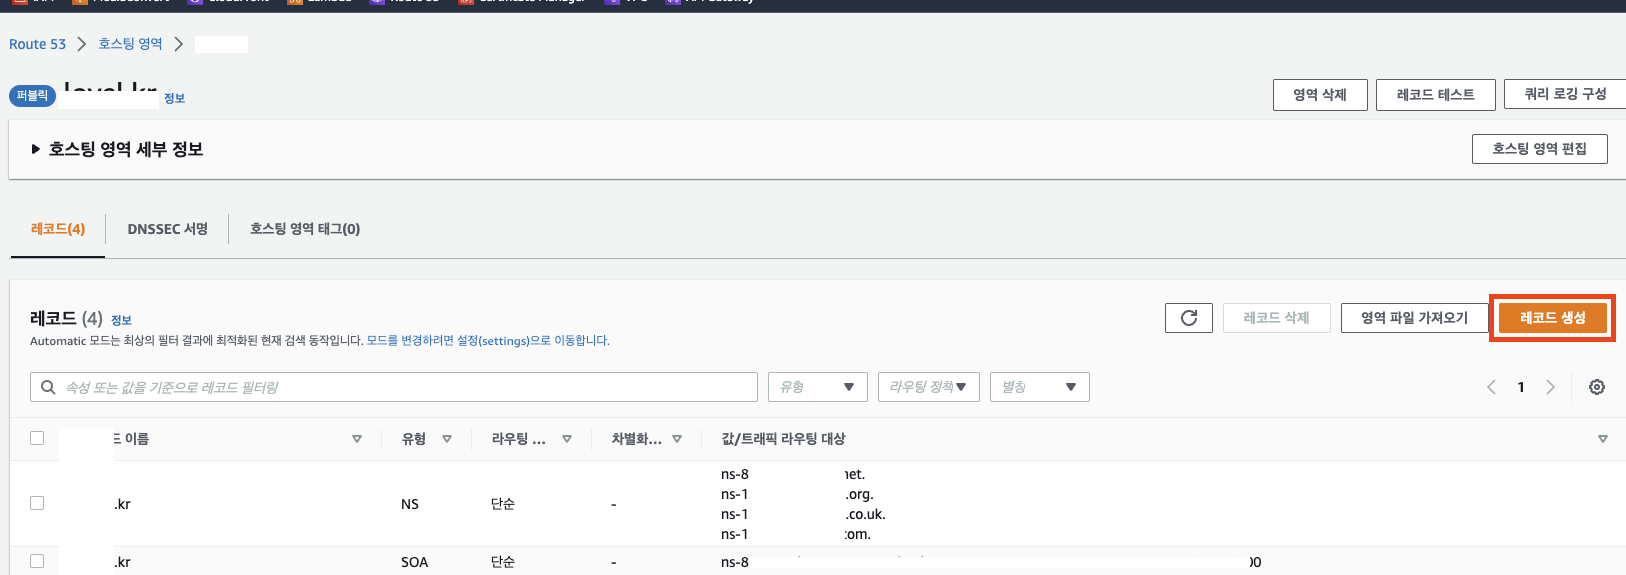The image size is (1626, 575).
Task: Click 단순 routing cell in SOA row
Action: 503,562
